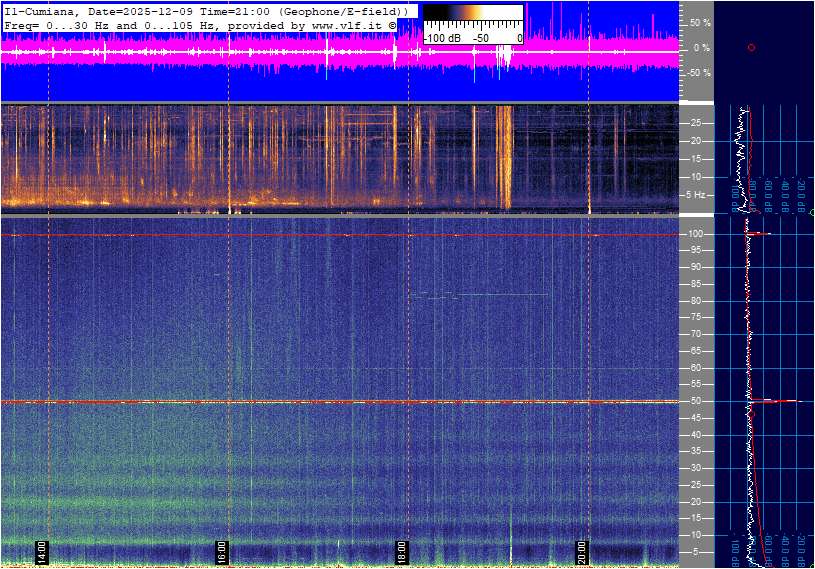The height and width of the screenshot is (569, 815).
Task: Click the -100 dB color scale label
Action: click(x=441, y=38)
